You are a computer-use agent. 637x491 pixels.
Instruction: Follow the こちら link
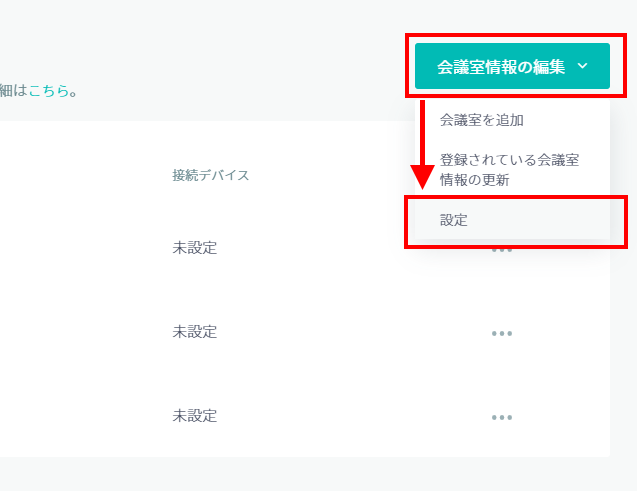pos(49,91)
